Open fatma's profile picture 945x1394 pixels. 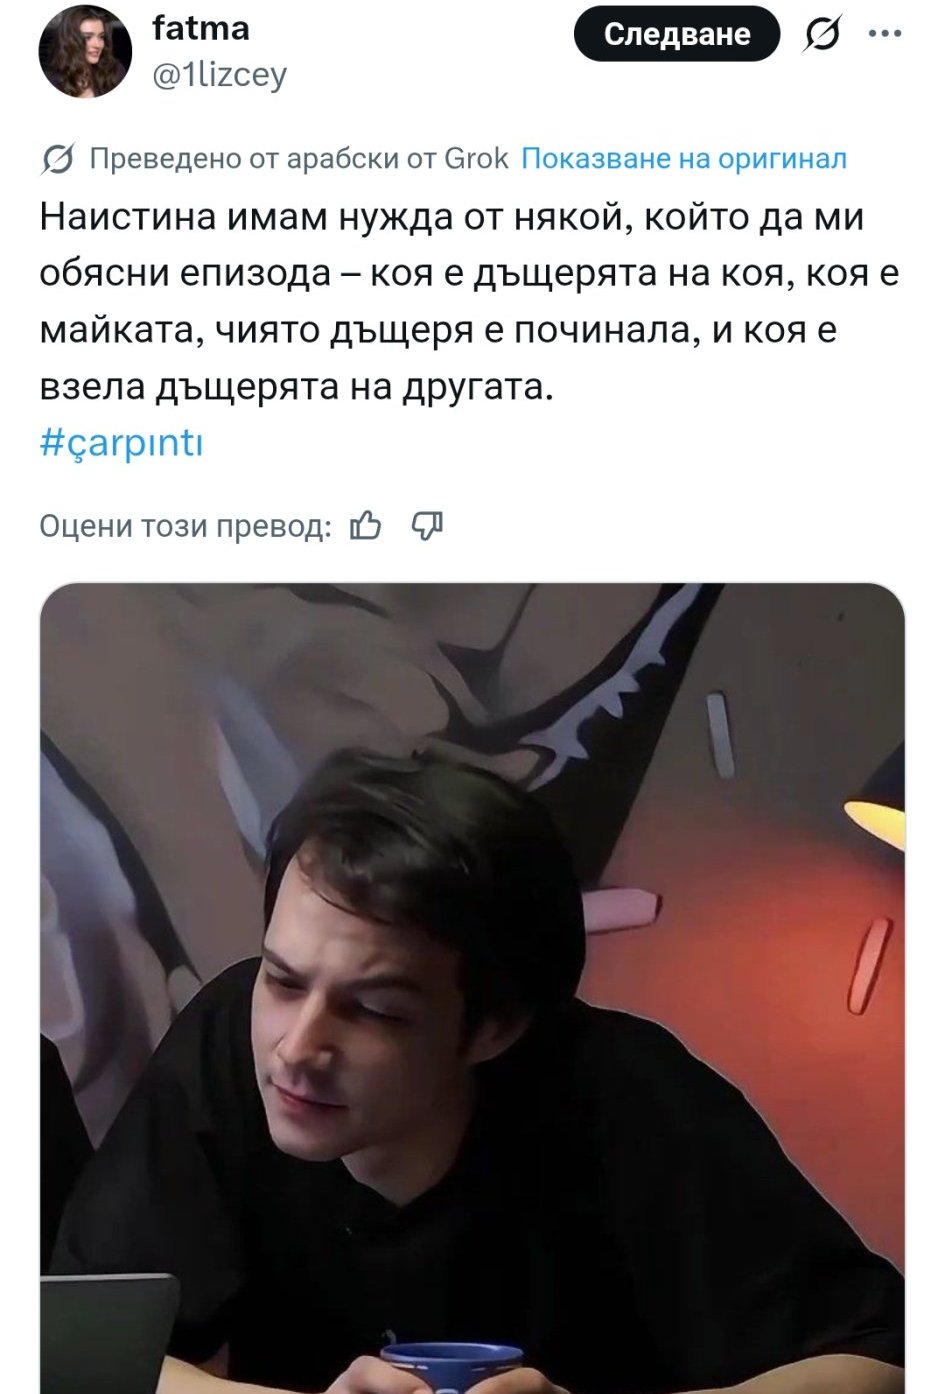85,50
